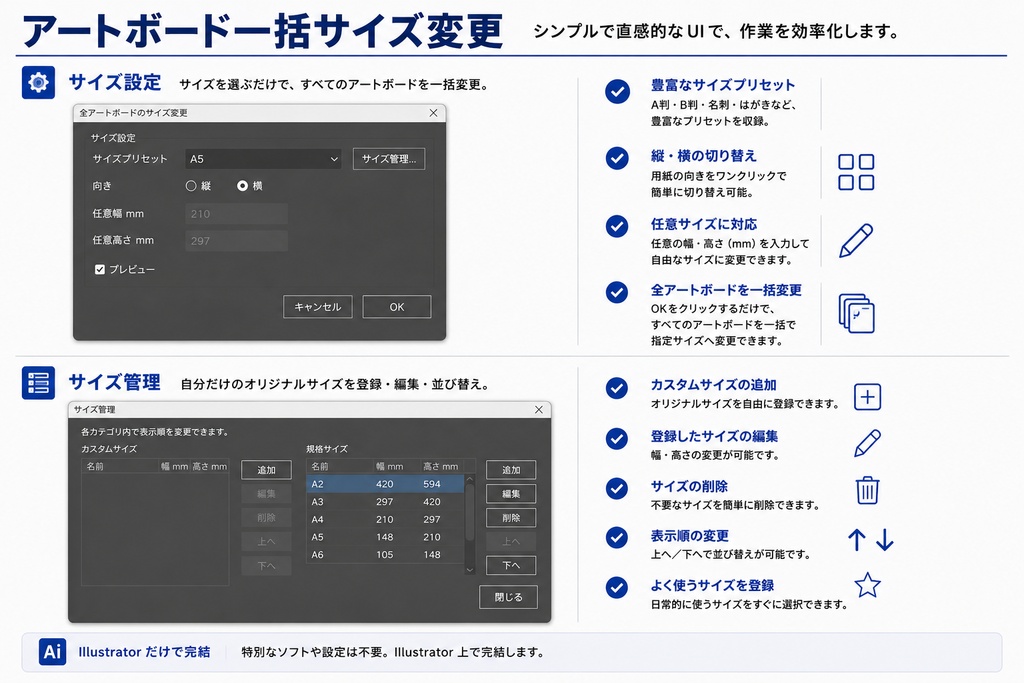Click the up arrow icon beside 表示順の変更
The image size is (1024, 683).
857,540
